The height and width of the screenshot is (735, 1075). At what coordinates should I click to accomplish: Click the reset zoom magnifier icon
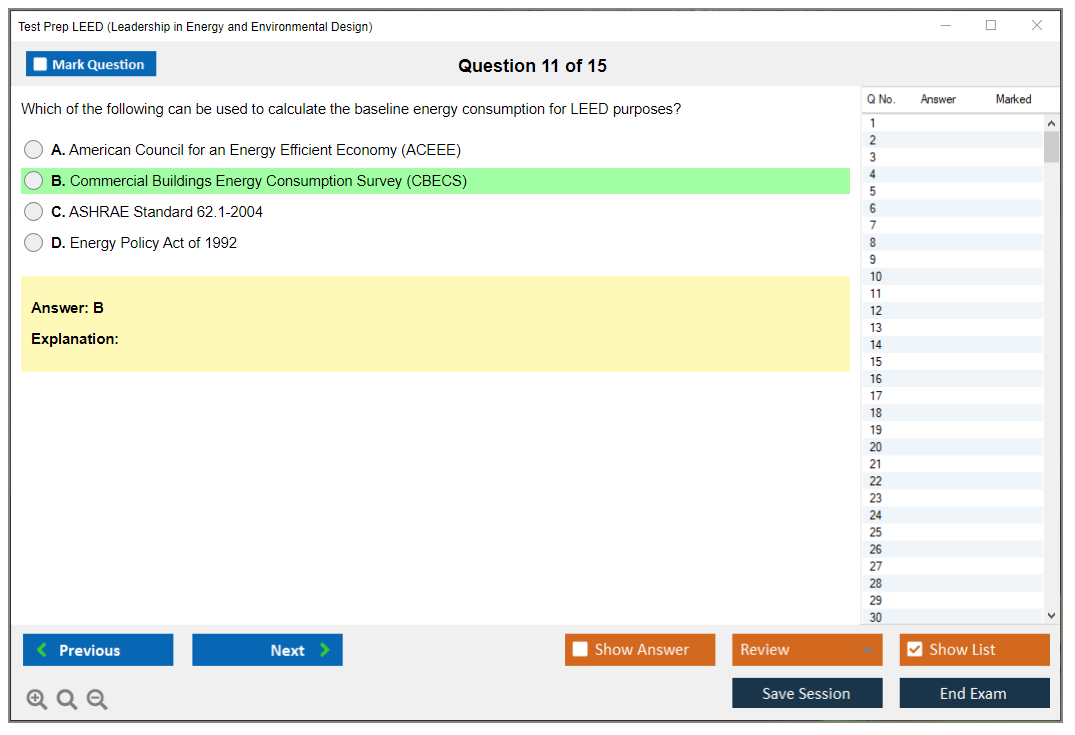(67, 700)
